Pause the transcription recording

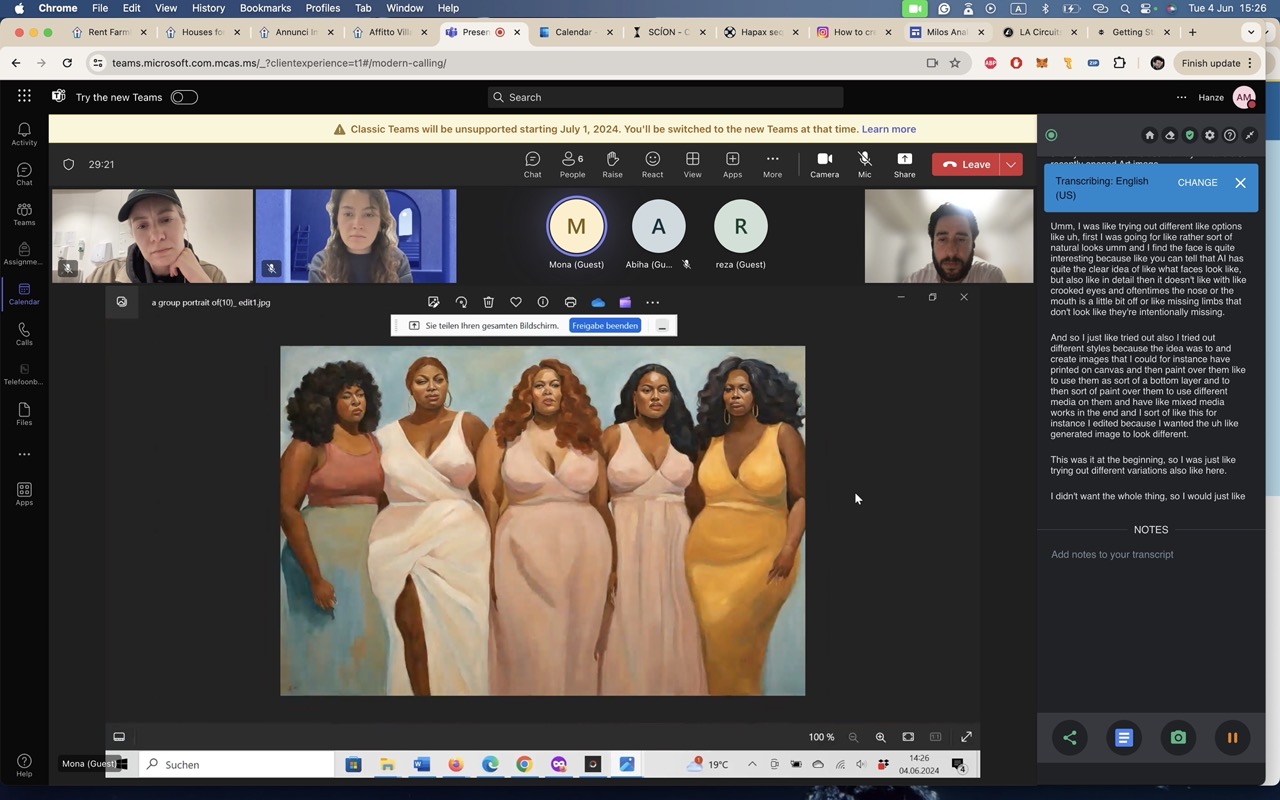[1232, 738]
